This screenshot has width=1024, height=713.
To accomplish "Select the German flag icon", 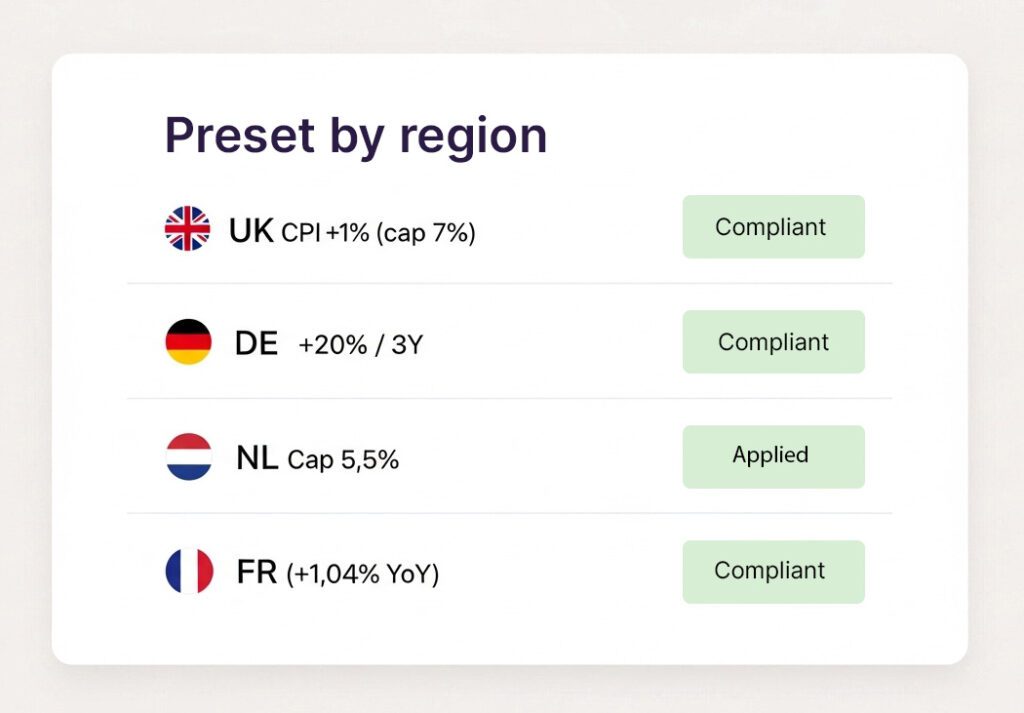I will pos(187,342).
